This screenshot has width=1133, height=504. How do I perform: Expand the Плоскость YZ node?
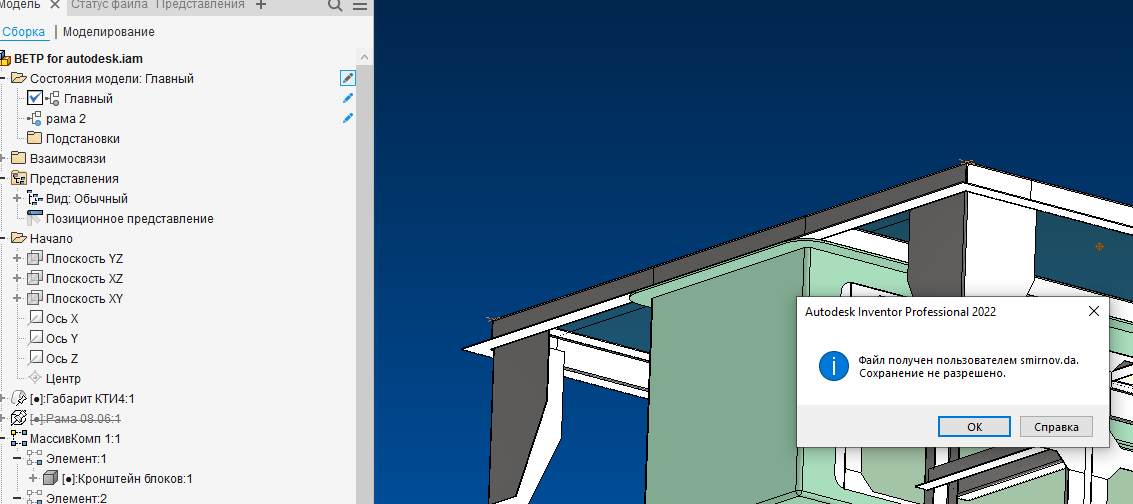coord(18,258)
